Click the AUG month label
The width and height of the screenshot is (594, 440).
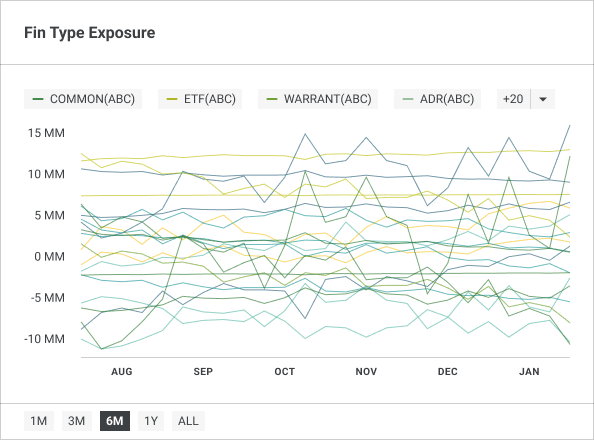(x=122, y=371)
